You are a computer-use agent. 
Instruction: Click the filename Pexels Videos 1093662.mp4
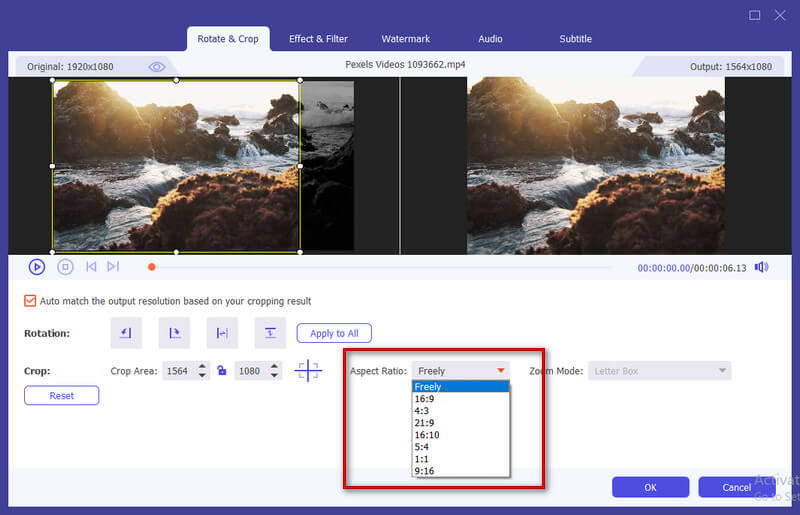[x=405, y=65]
